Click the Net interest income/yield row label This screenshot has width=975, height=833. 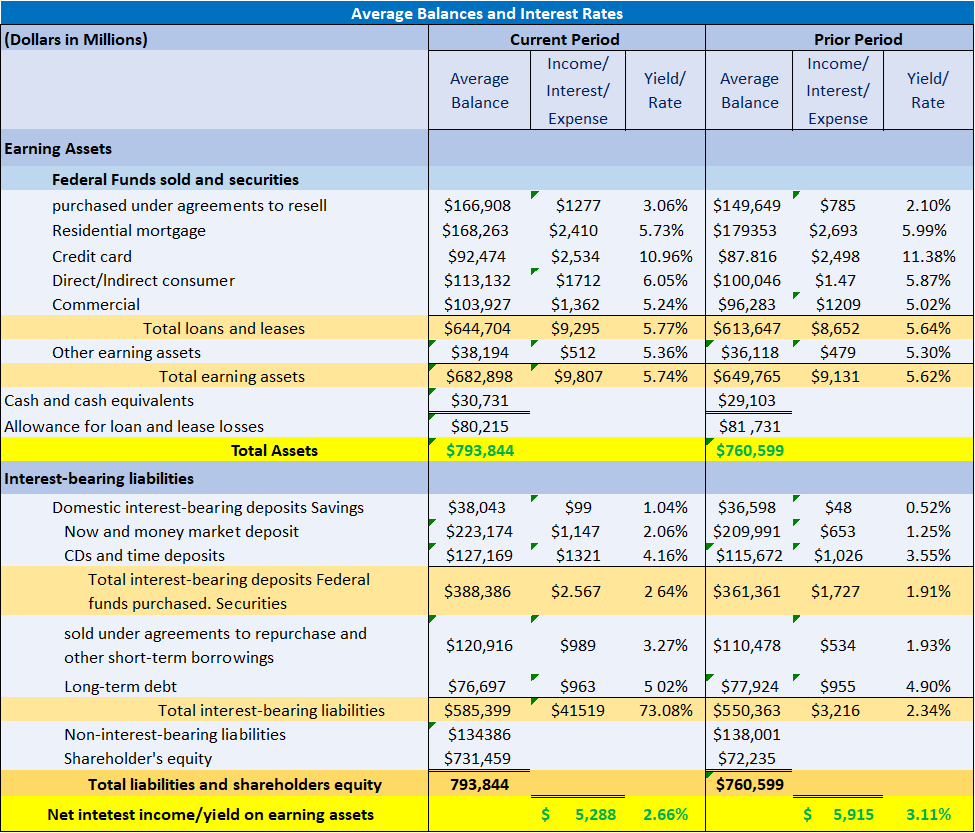tap(213, 814)
